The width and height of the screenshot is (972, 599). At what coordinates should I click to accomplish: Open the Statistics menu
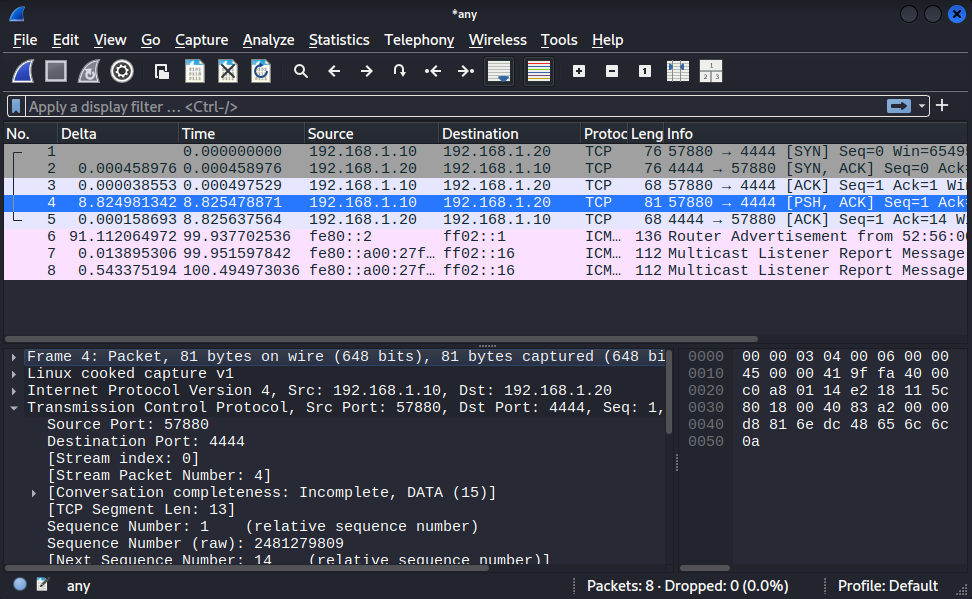click(339, 40)
